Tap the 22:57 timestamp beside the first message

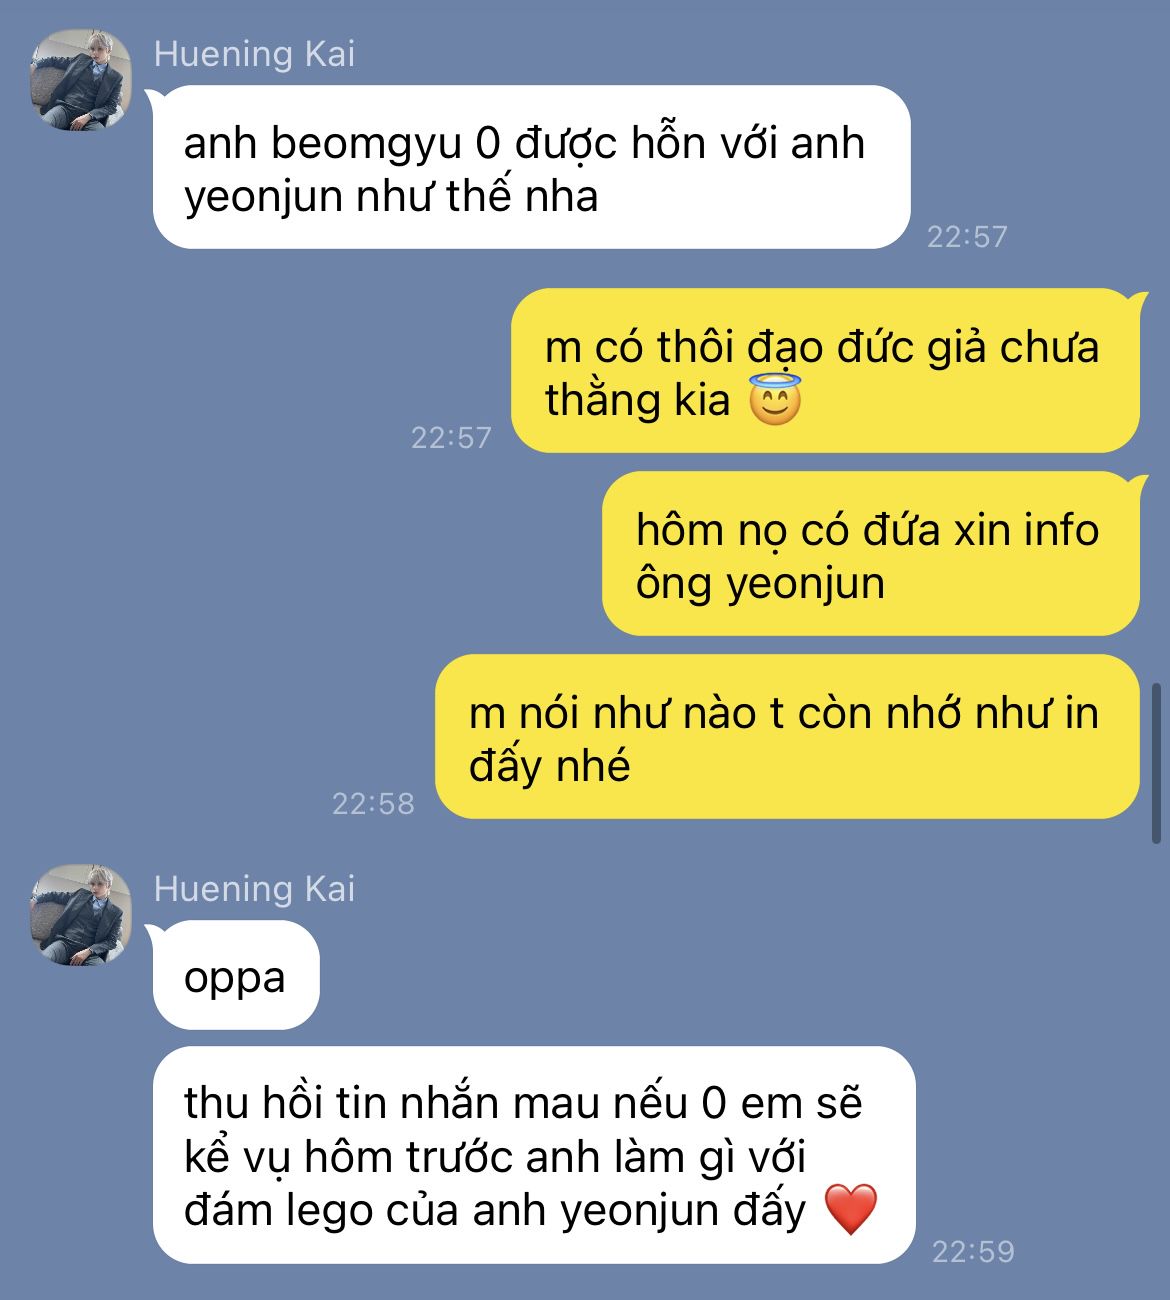coord(967,236)
